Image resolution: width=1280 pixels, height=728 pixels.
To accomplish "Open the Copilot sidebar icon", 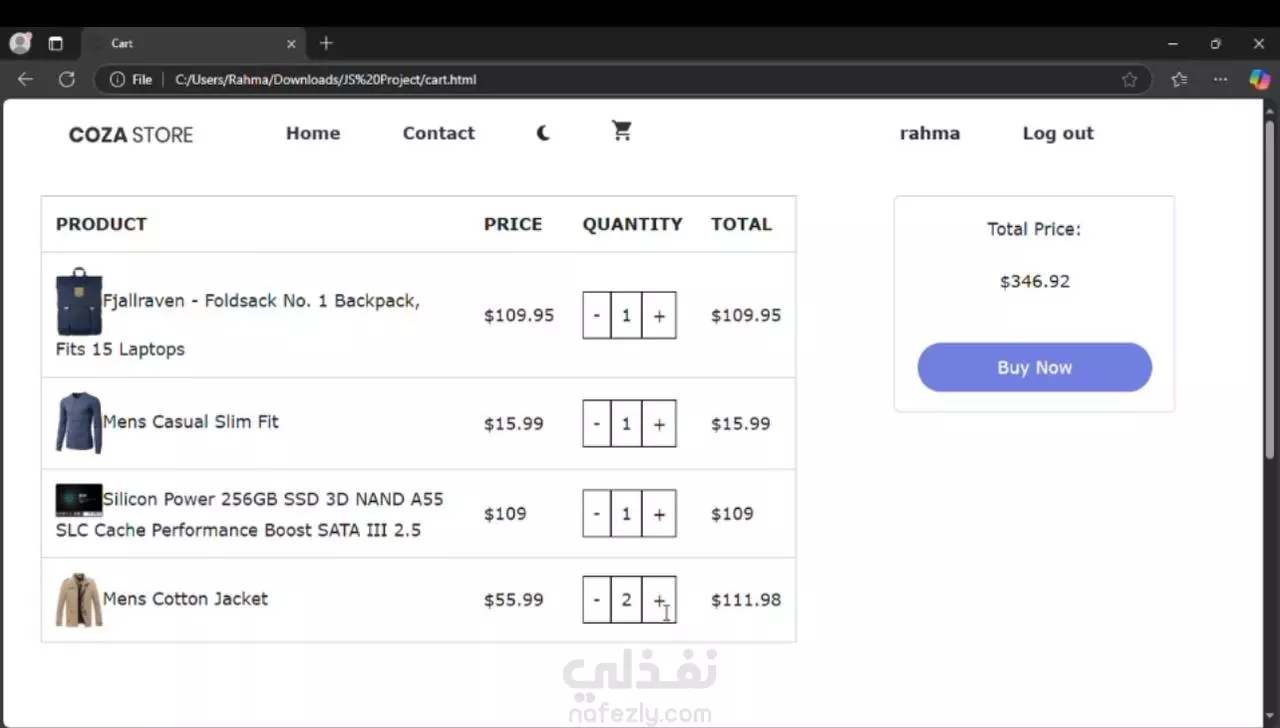I will (1260, 79).
